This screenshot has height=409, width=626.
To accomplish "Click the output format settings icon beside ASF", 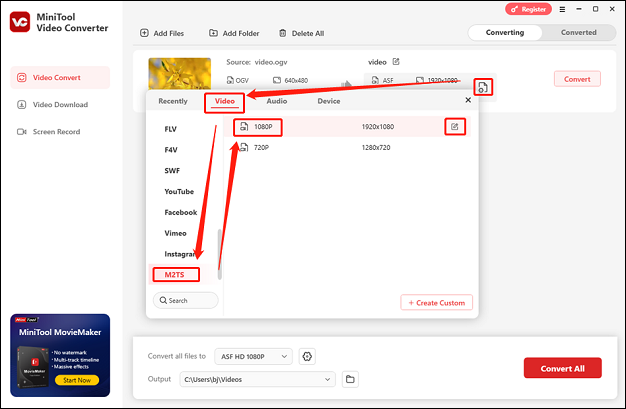I will click(x=483, y=87).
